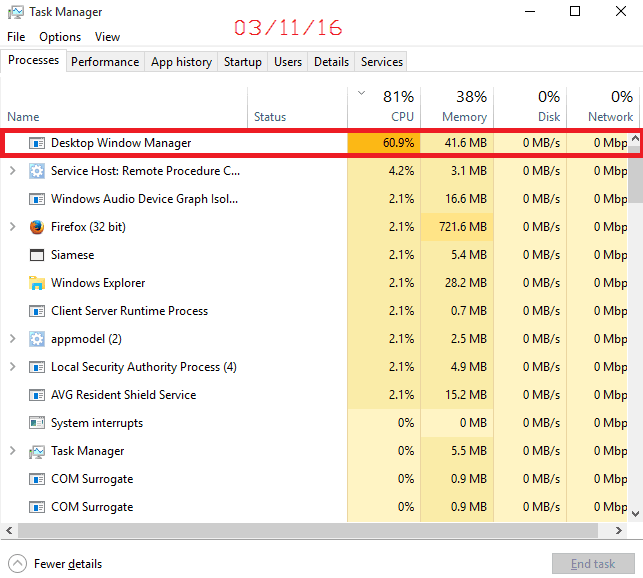Click the System interrupts icon
This screenshot has width=643, height=578.
[36, 423]
